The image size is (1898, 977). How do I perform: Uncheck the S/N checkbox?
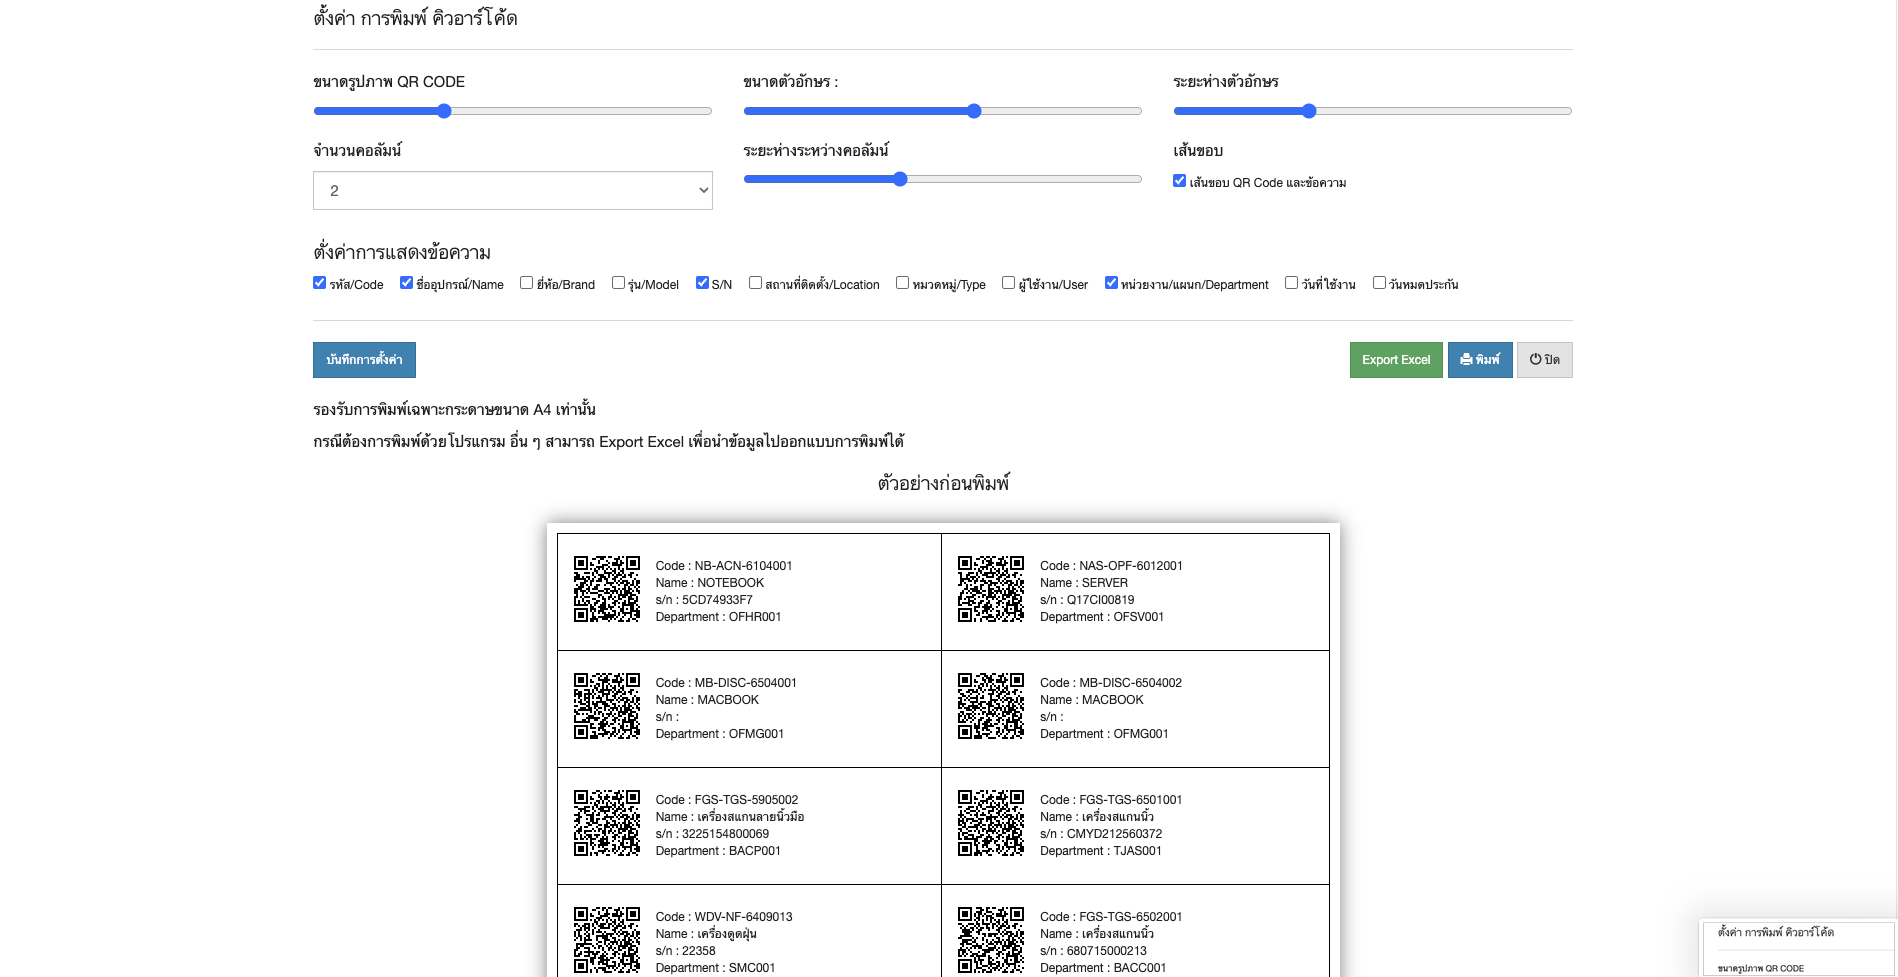[702, 283]
